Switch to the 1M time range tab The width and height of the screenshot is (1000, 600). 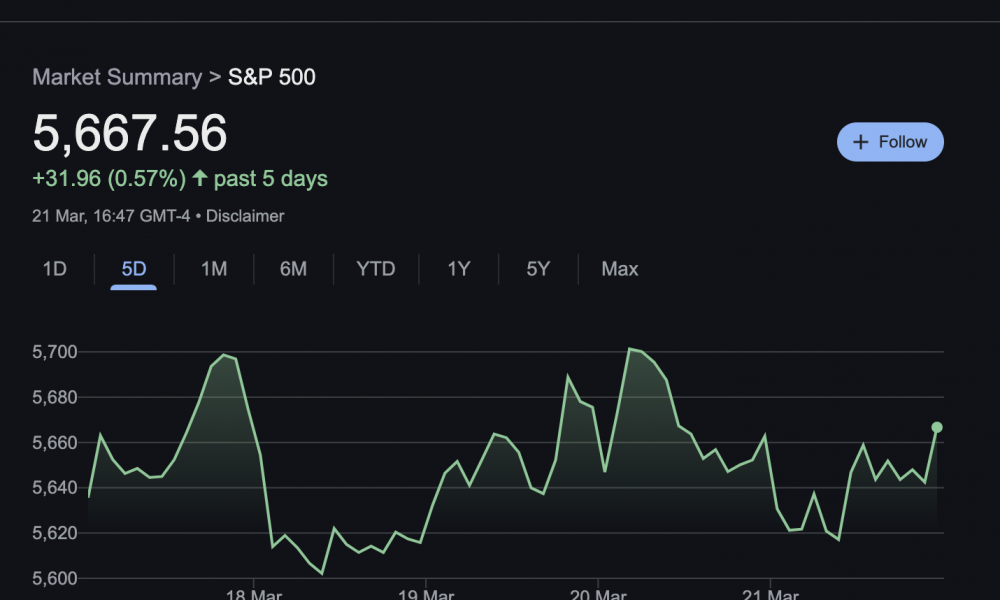click(x=214, y=269)
